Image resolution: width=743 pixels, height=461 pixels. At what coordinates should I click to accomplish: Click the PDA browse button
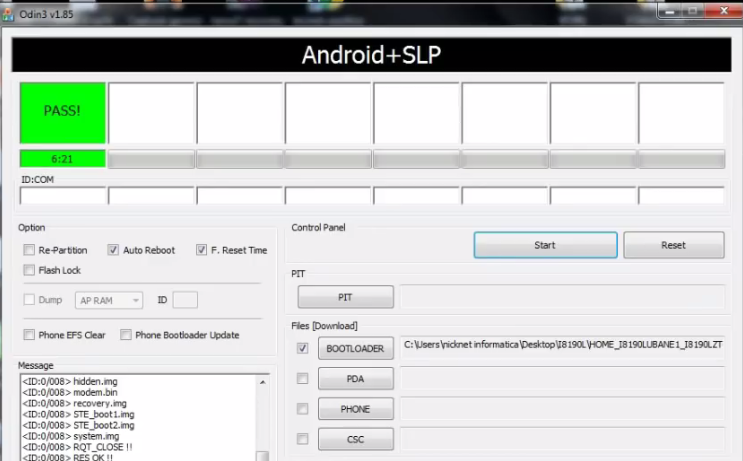coord(356,379)
